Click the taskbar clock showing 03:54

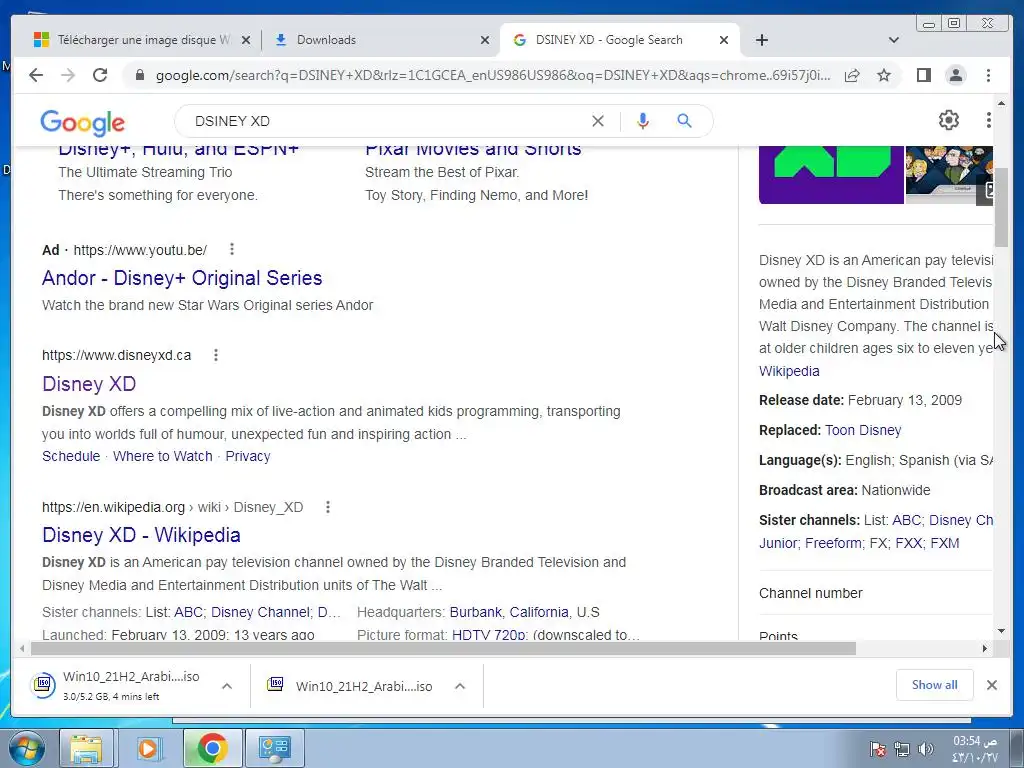[974, 748]
